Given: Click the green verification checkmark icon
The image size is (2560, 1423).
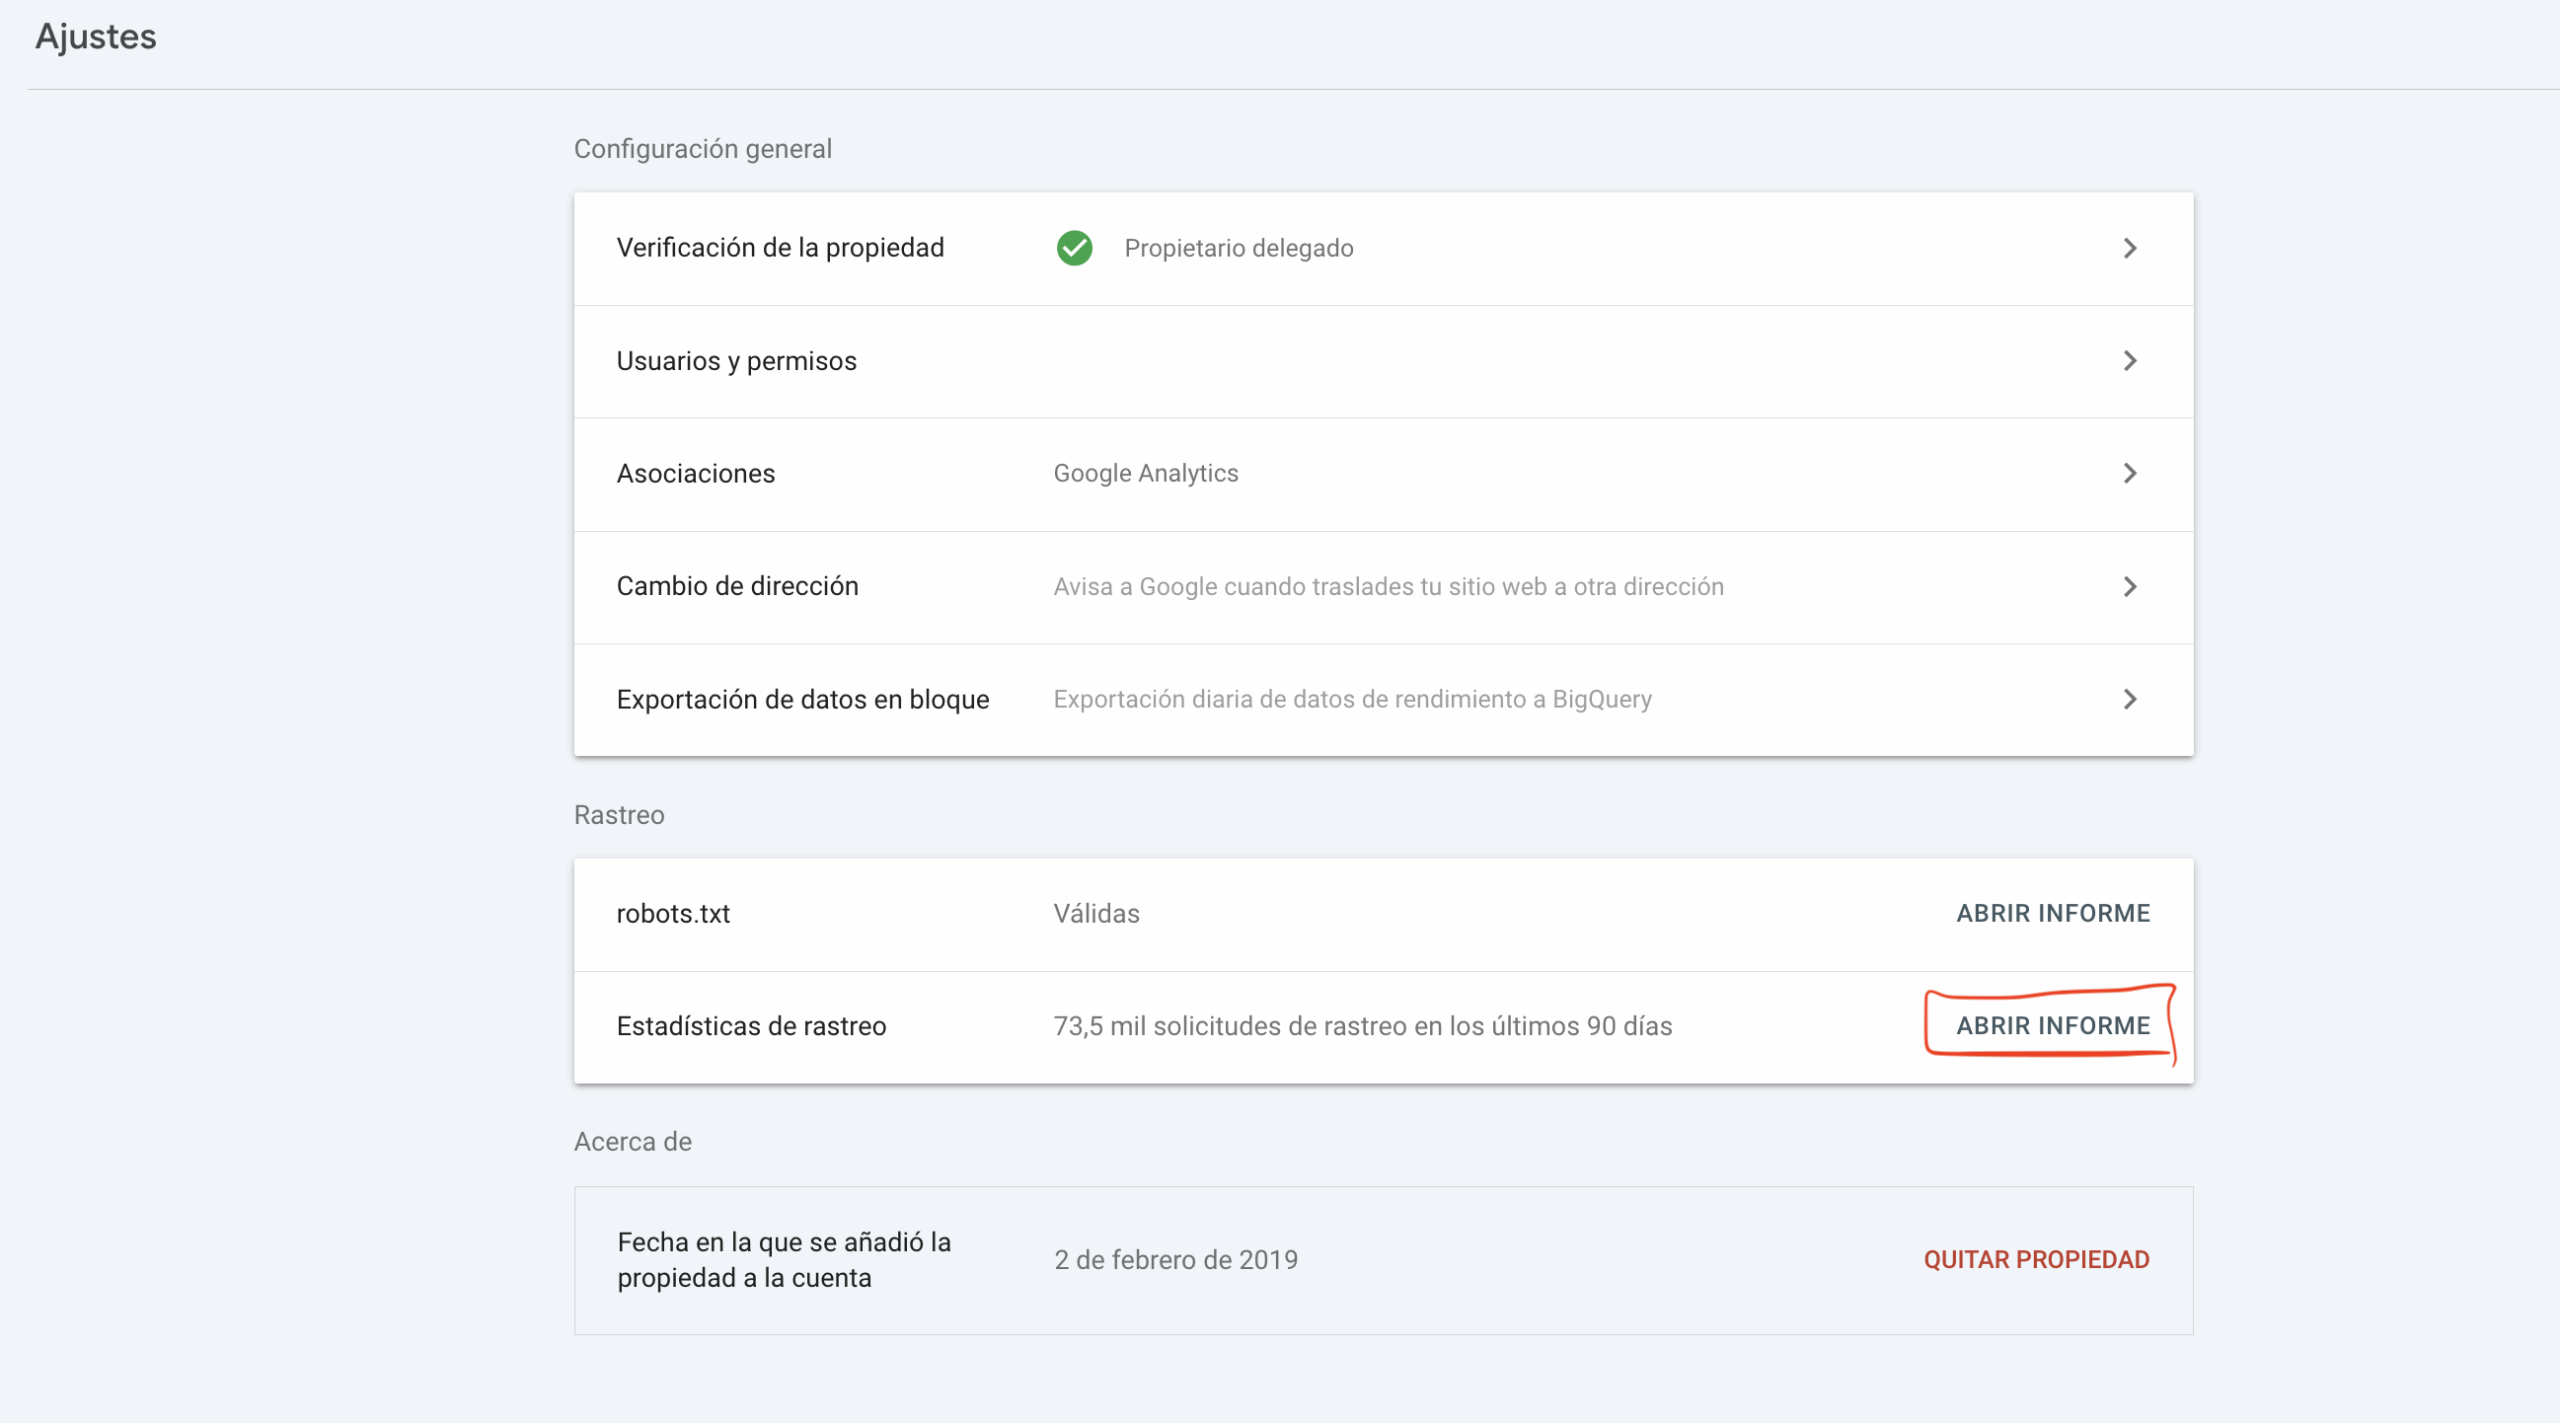Looking at the screenshot, I should (x=1074, y=248).
